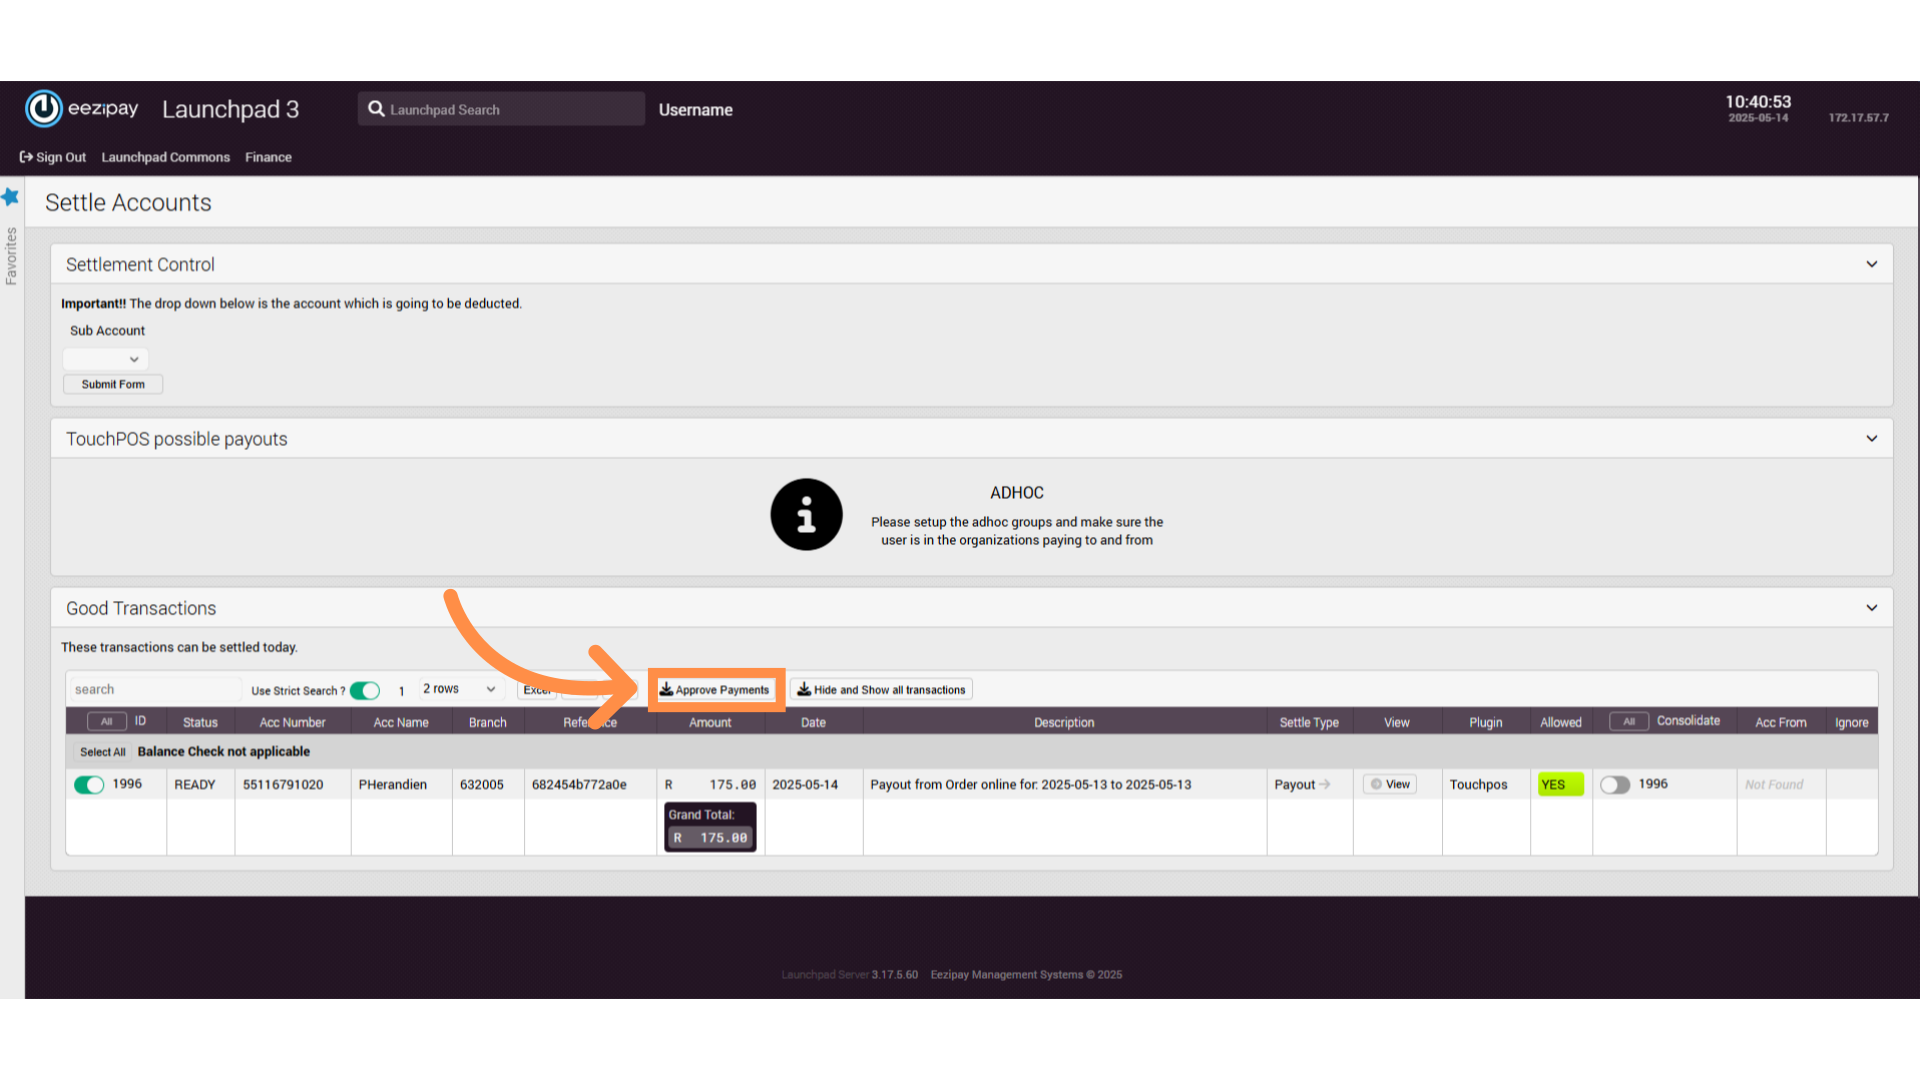Click the ID column All toggle
Image resolution: width=1920 pixels, height=1080 pixels.
107,721
